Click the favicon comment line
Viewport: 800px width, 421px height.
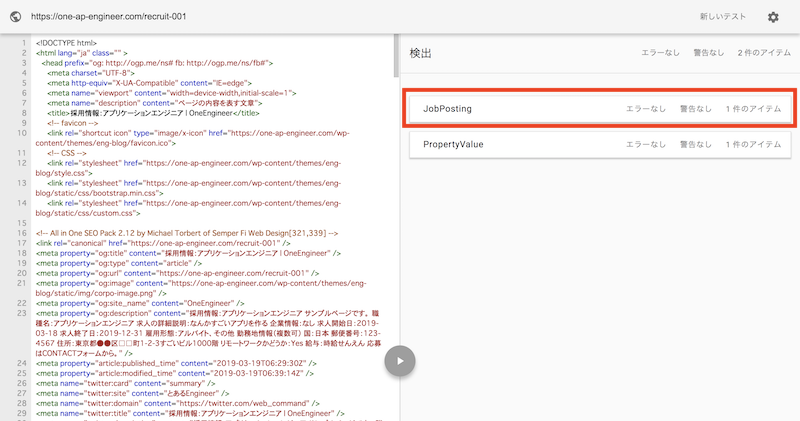point(72,123)
